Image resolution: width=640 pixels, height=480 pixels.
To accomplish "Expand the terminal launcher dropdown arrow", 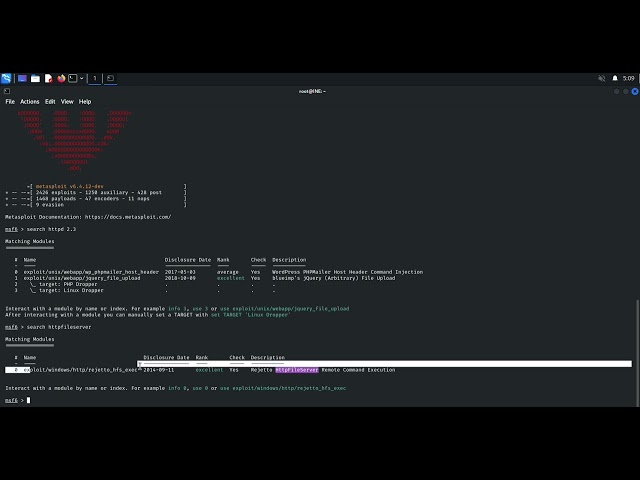I will pyautogui.click(x=82, y=78).
